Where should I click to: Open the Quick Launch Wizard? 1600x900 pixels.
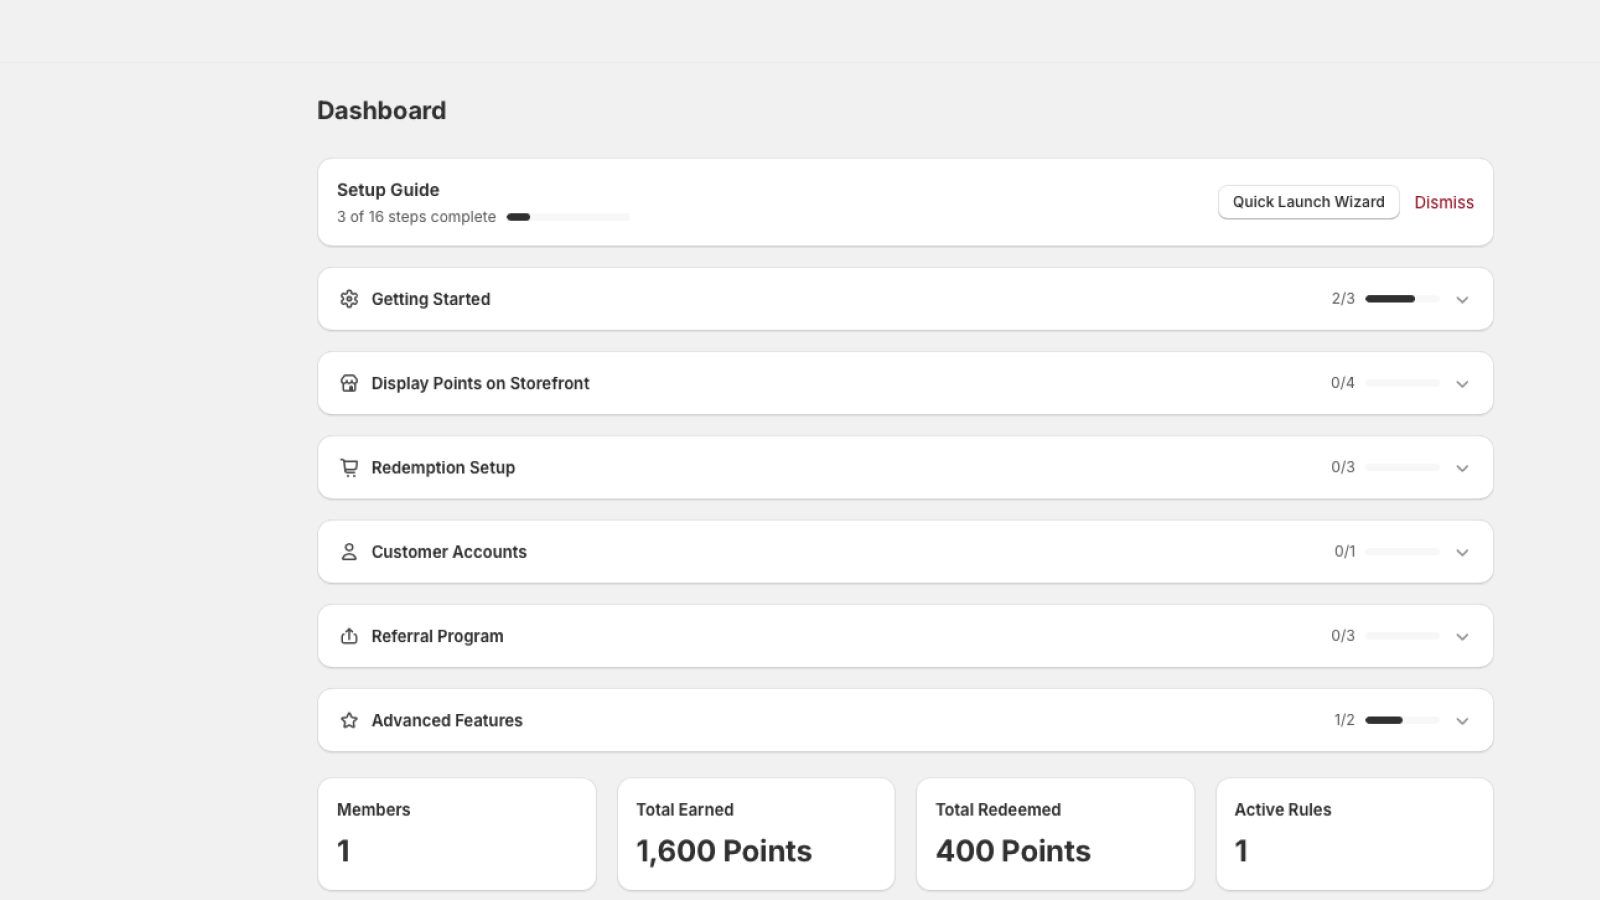pos(1308,202)
